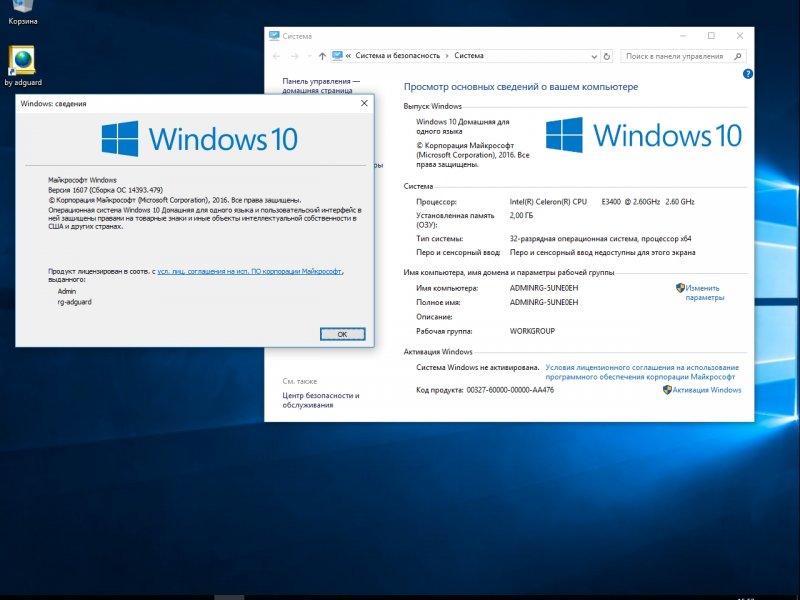Click the Forward arrow in the Система window
The image size is (800, 600).
(x=295, y=56)
